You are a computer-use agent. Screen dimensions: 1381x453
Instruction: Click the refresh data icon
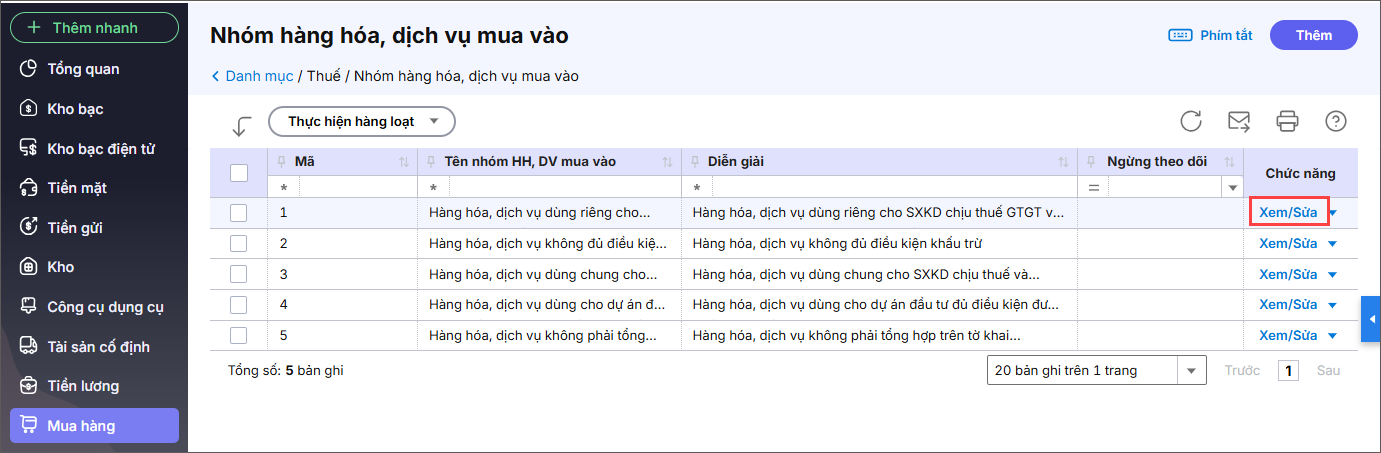tap(1190, 121)
